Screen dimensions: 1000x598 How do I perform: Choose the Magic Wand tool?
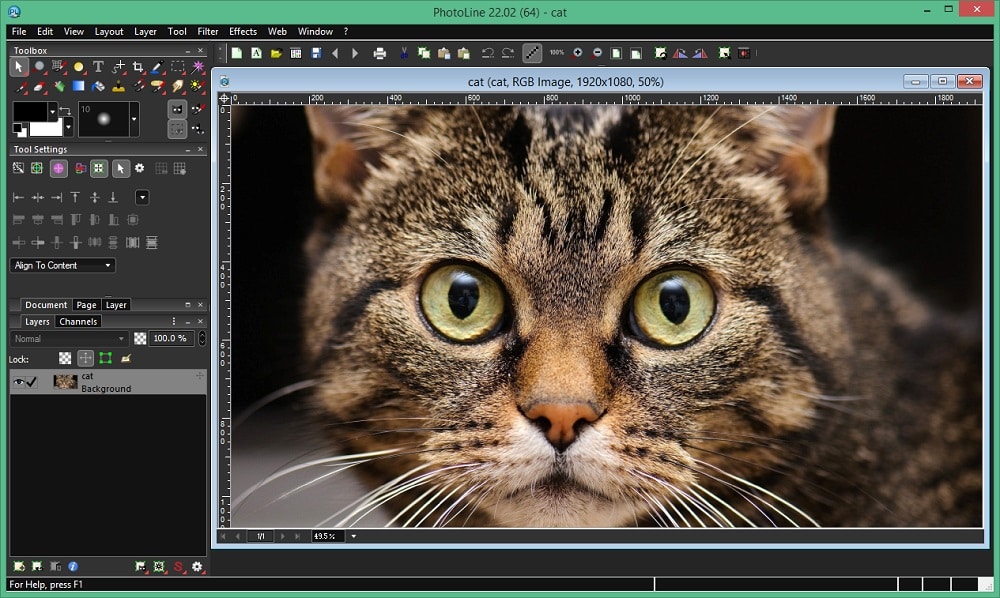[x=198, y=67]
